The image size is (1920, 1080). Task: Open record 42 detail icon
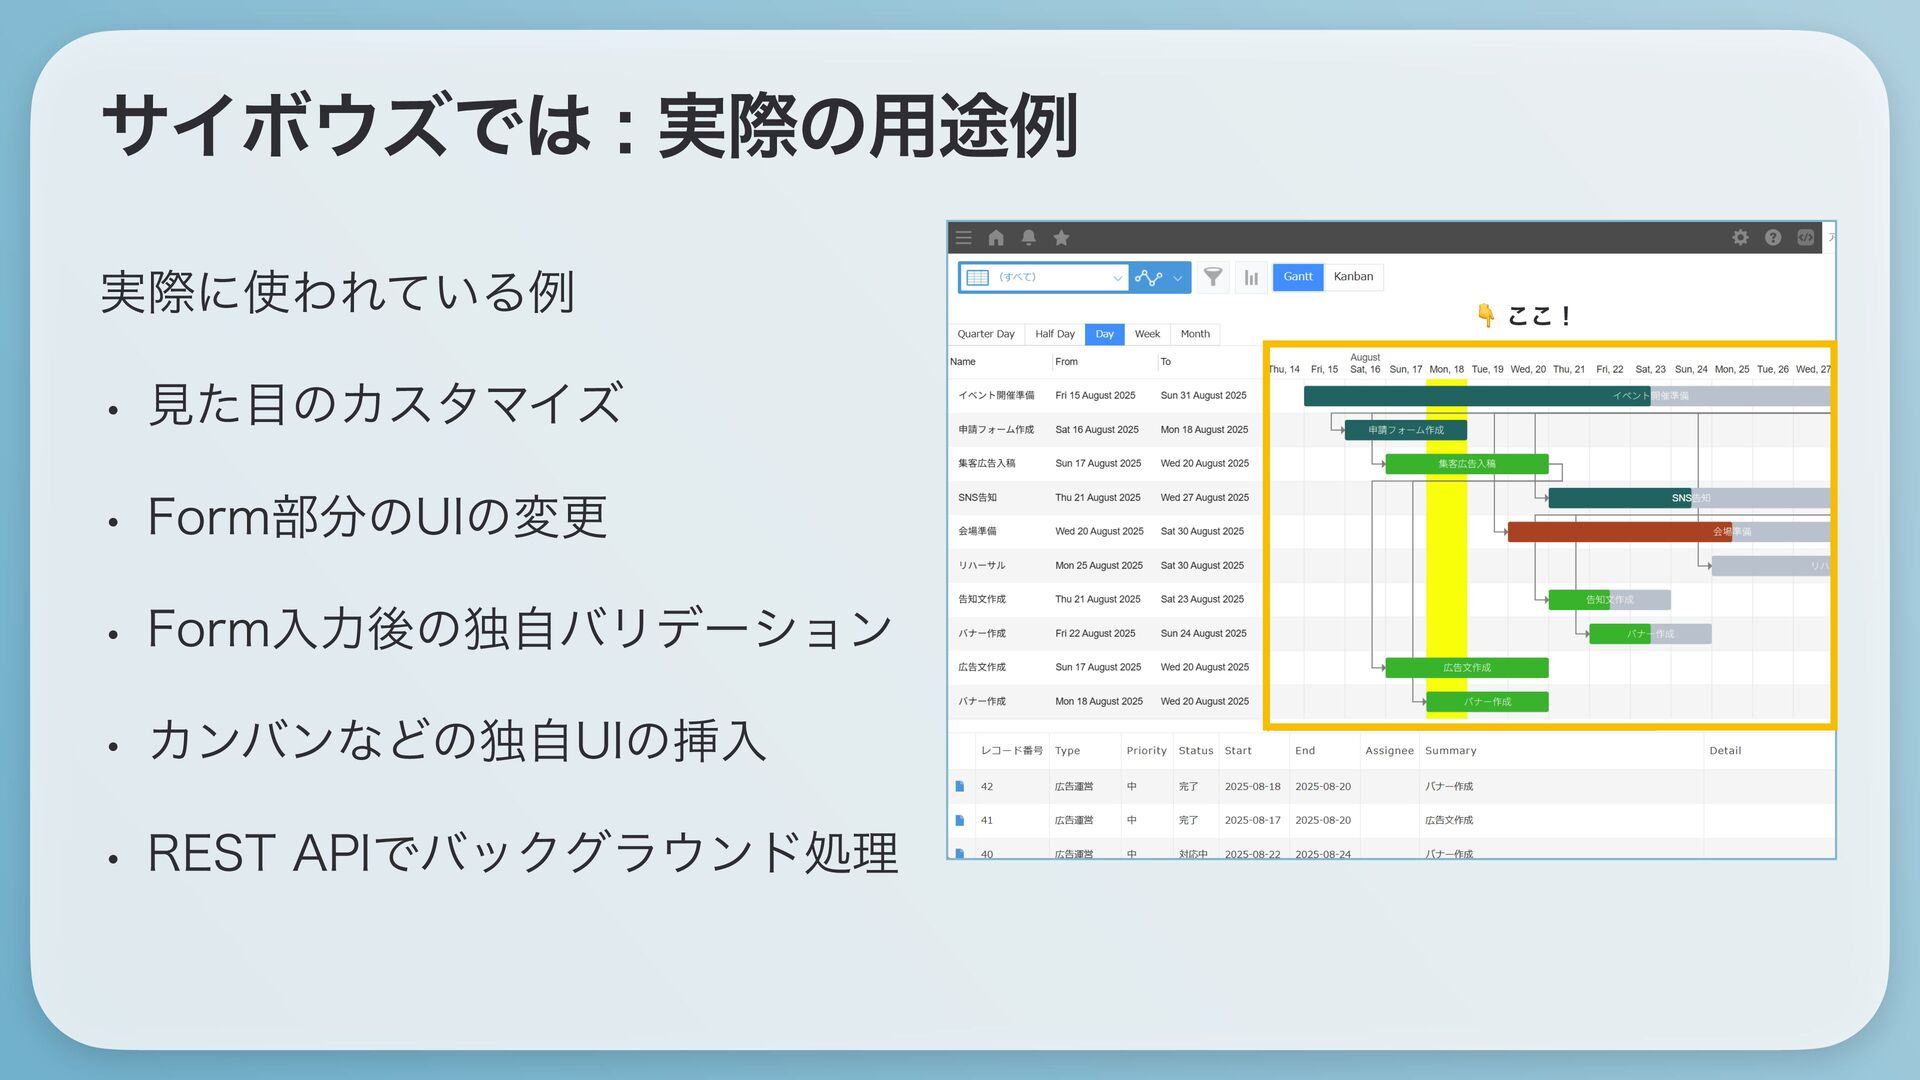(960, 787)
